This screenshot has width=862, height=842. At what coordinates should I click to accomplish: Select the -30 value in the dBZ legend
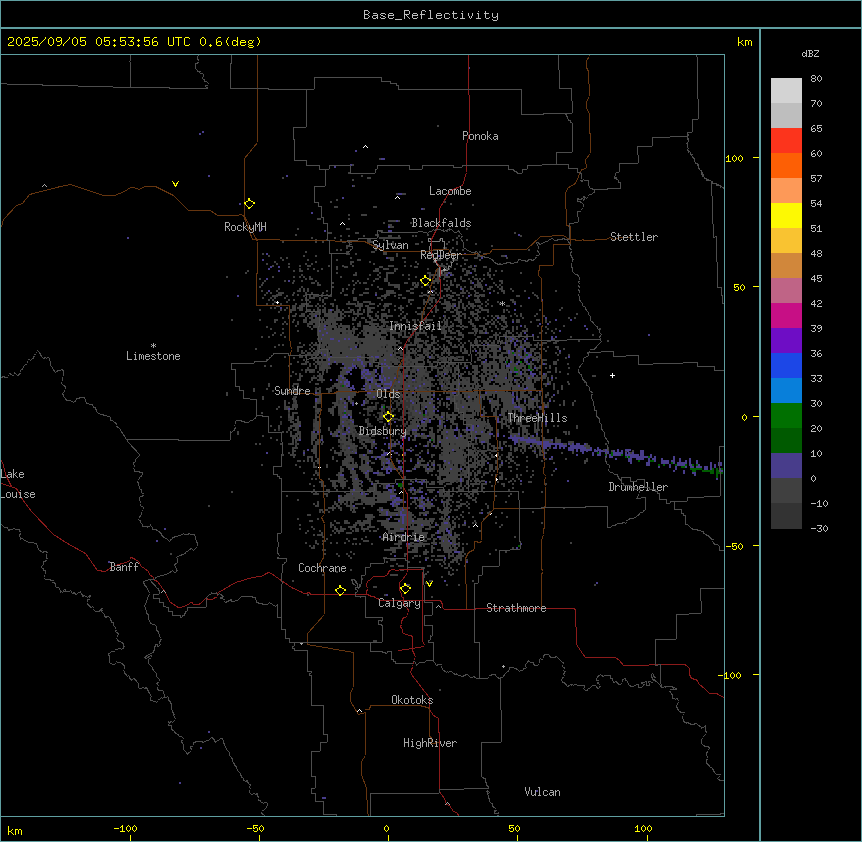819,529
